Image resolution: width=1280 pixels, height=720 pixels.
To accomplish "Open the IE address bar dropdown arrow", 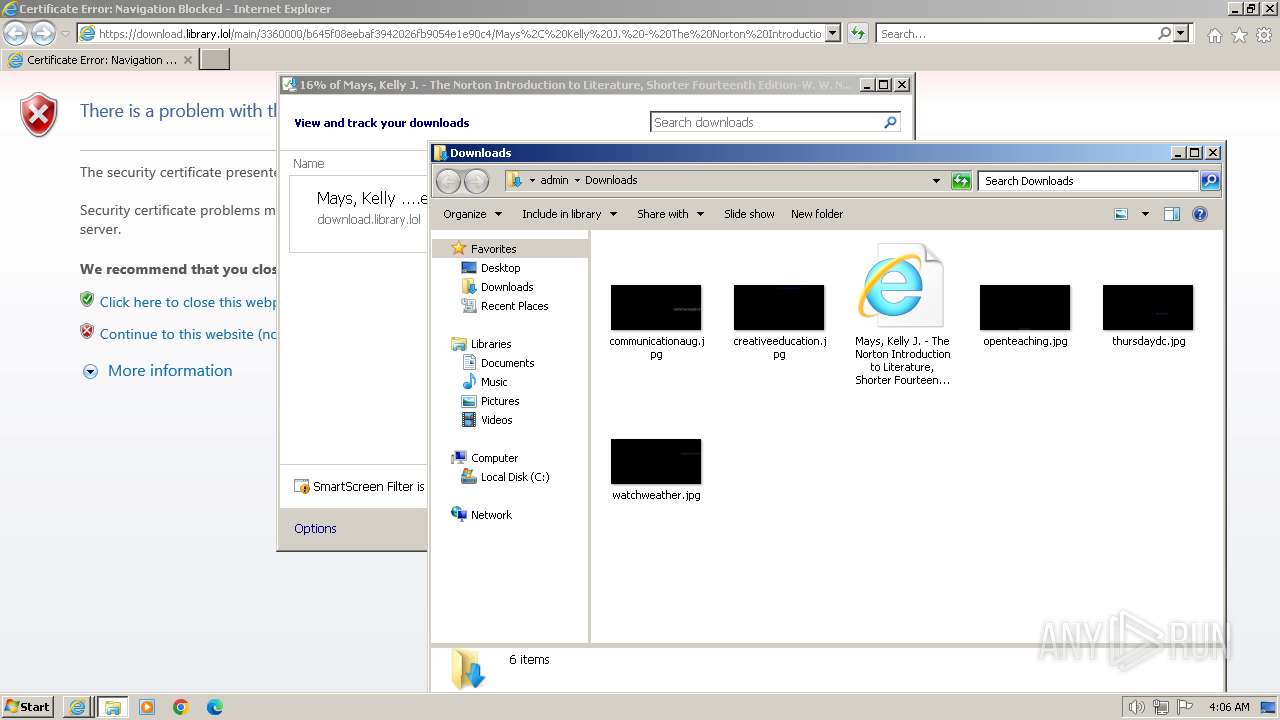I will point(833,33).
